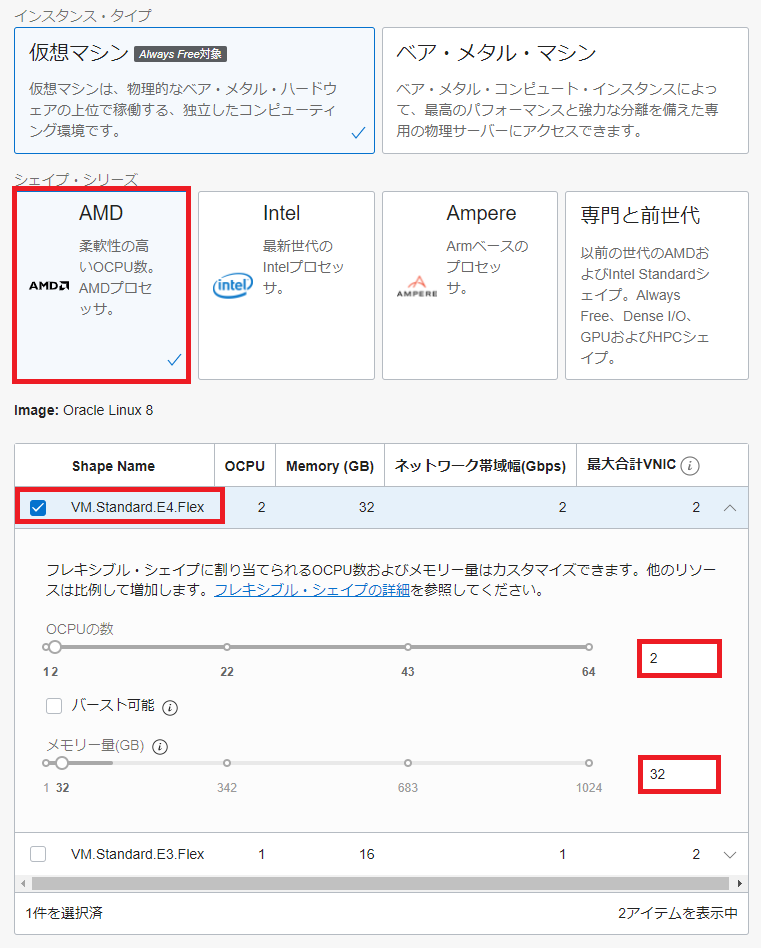Click info icon next to メモリー量(GB)

[160, 746]
